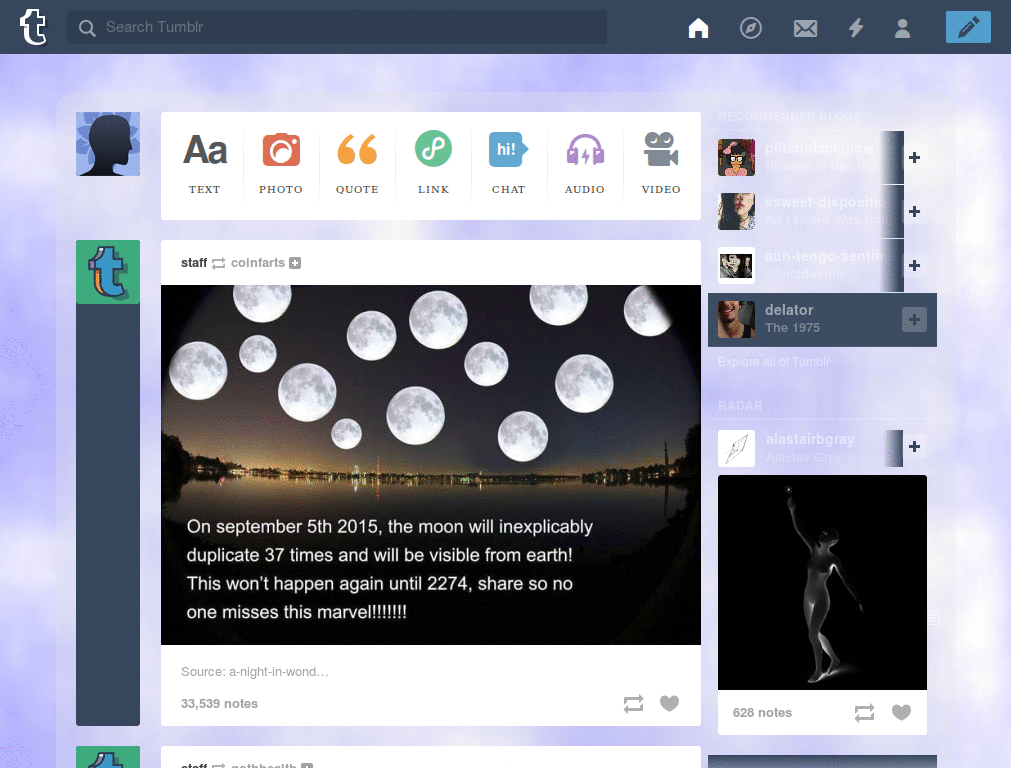The image size is (1024, 768).
Task: Click the Tumblr logo in the header
Action: click(33, 27)
